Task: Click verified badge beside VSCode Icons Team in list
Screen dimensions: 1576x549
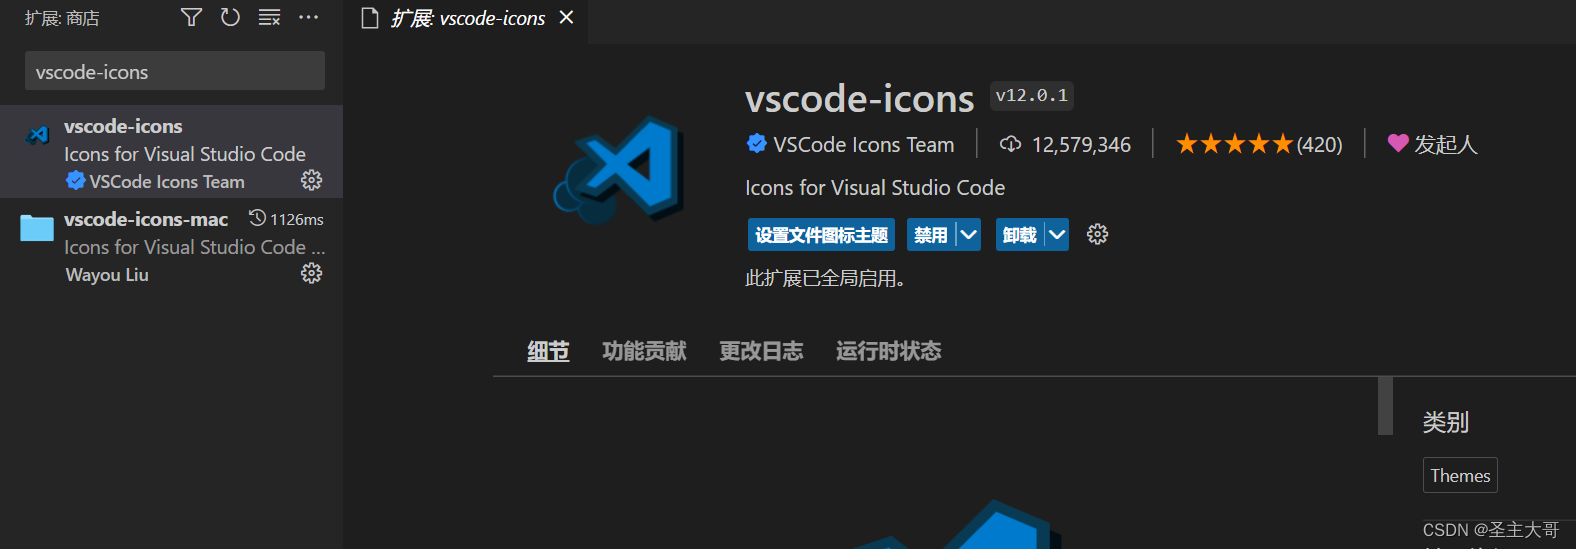Action: coord(75,180)
